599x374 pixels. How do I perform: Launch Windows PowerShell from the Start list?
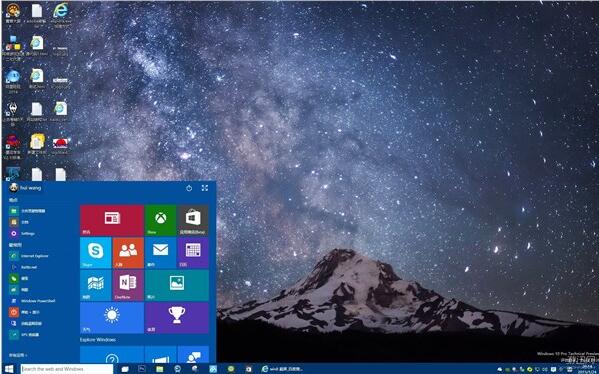point(32,301)
